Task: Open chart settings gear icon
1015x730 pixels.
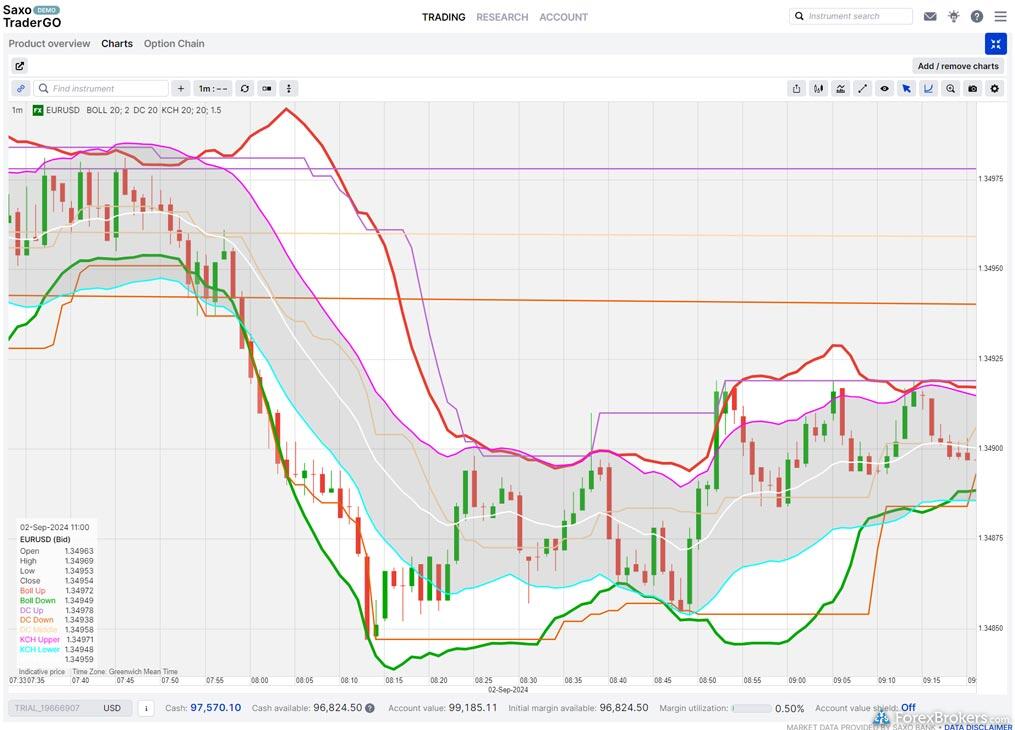Action: point(994,88)
